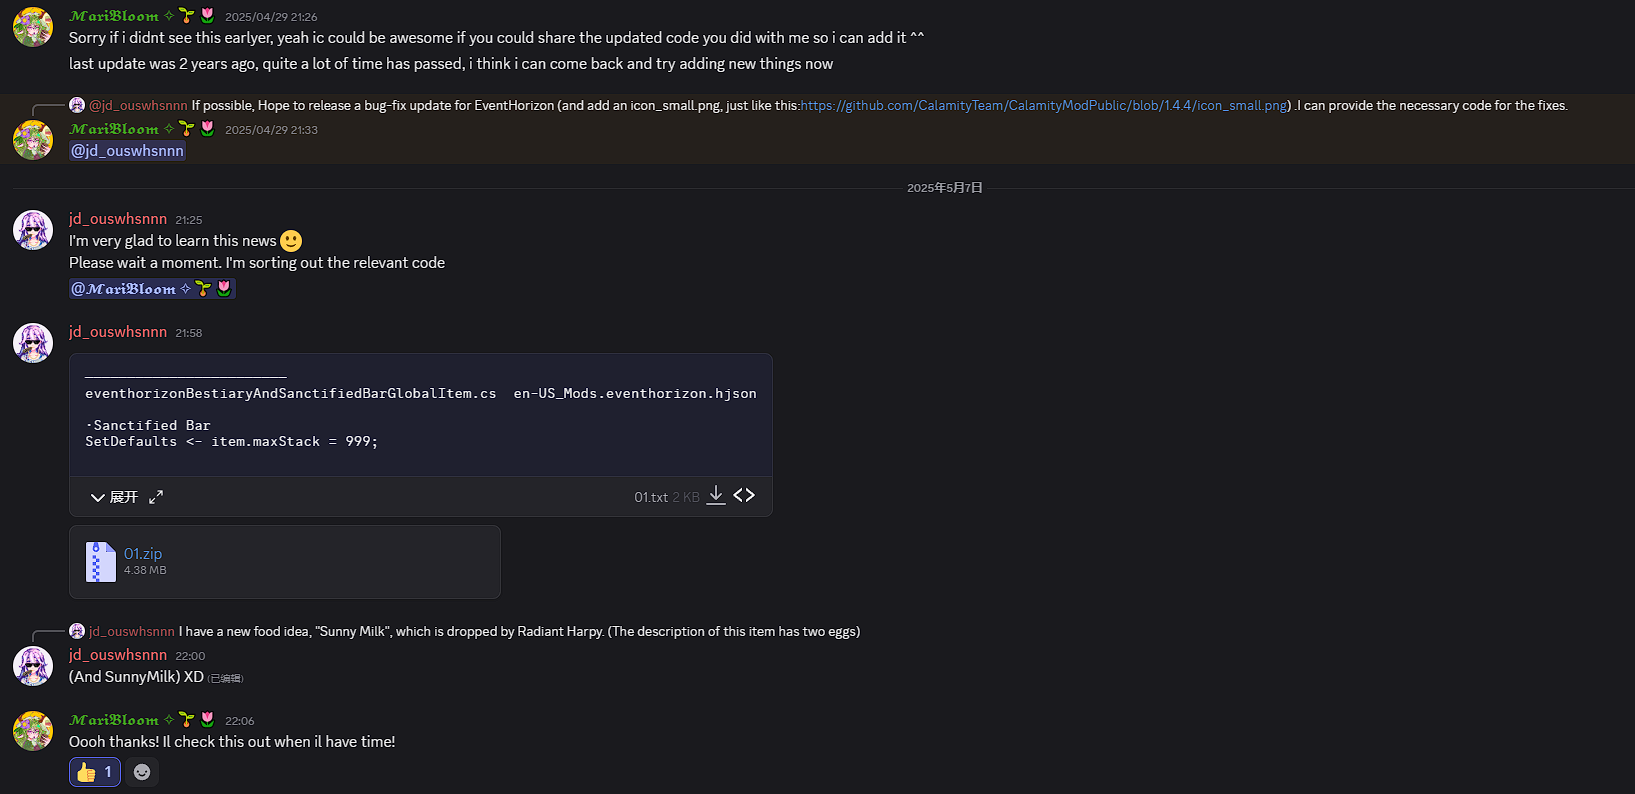Click the small avatar in the Sunny Milk reply preview
The width and height of the screenshot is (1635, 794).
(x=77, y=631)
